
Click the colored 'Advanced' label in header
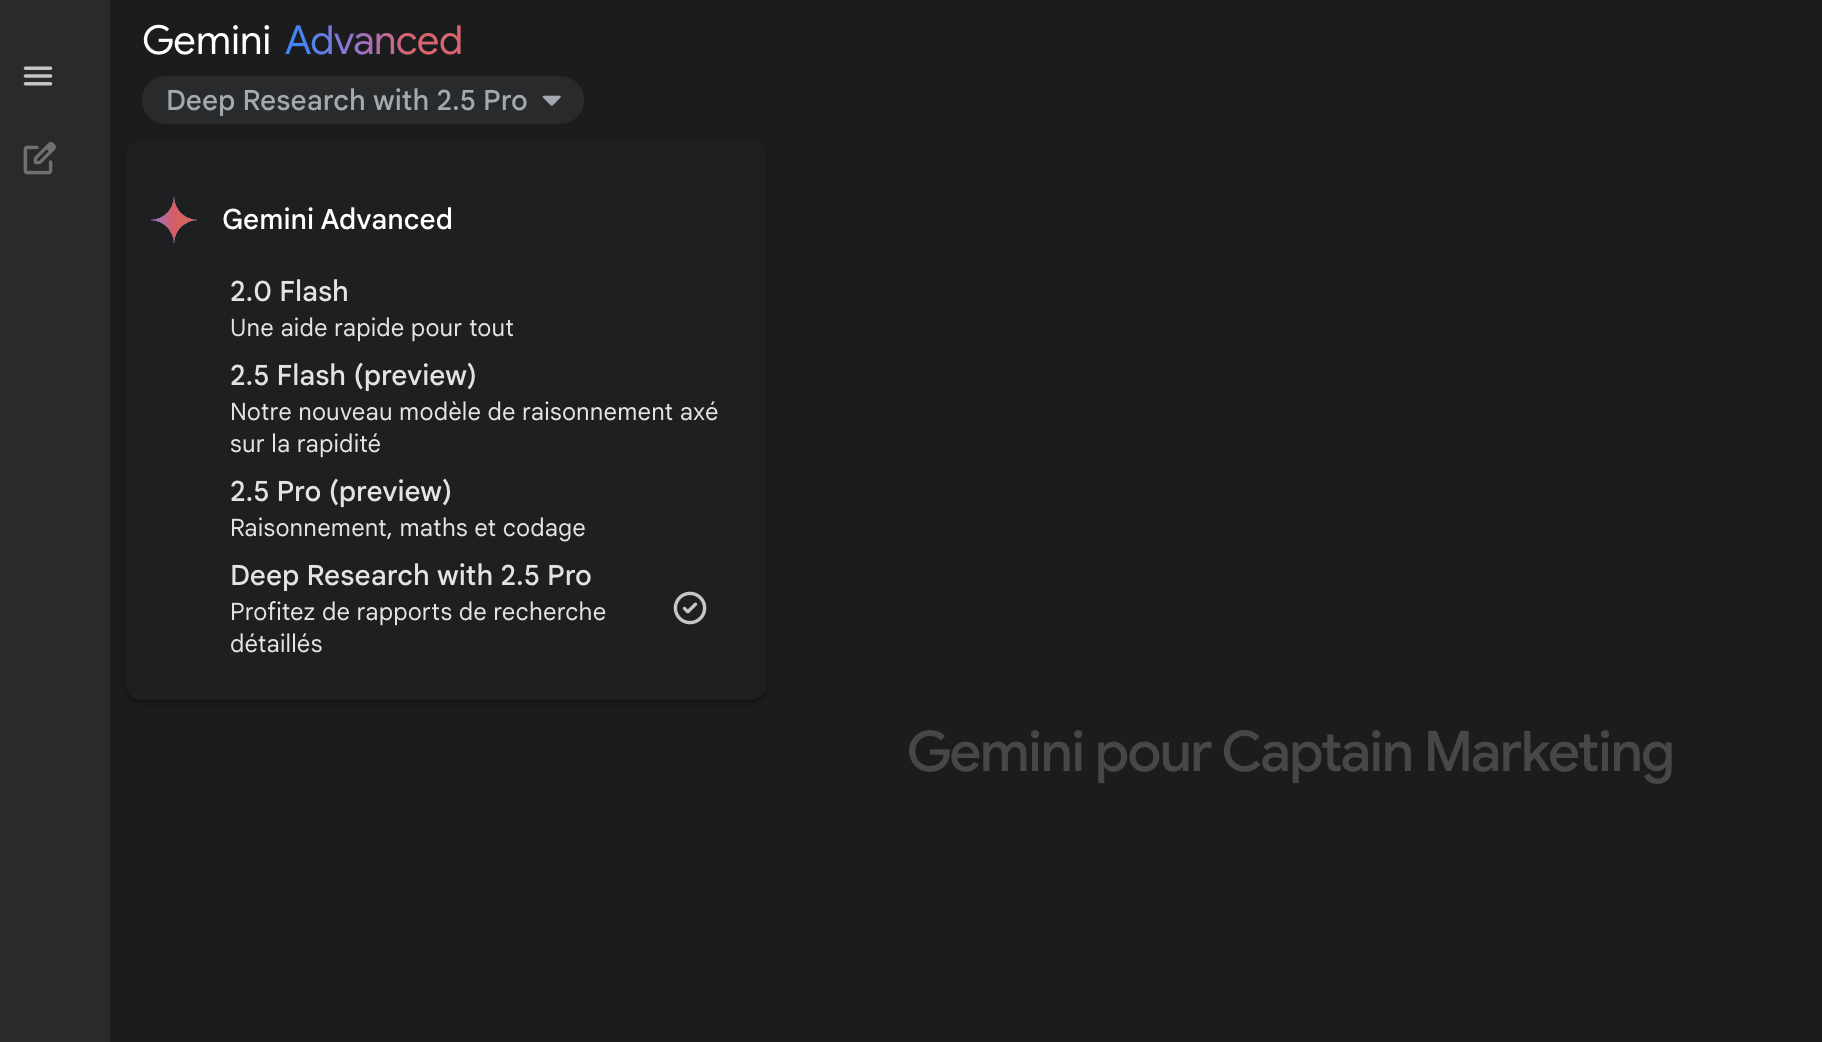(374, 40)
